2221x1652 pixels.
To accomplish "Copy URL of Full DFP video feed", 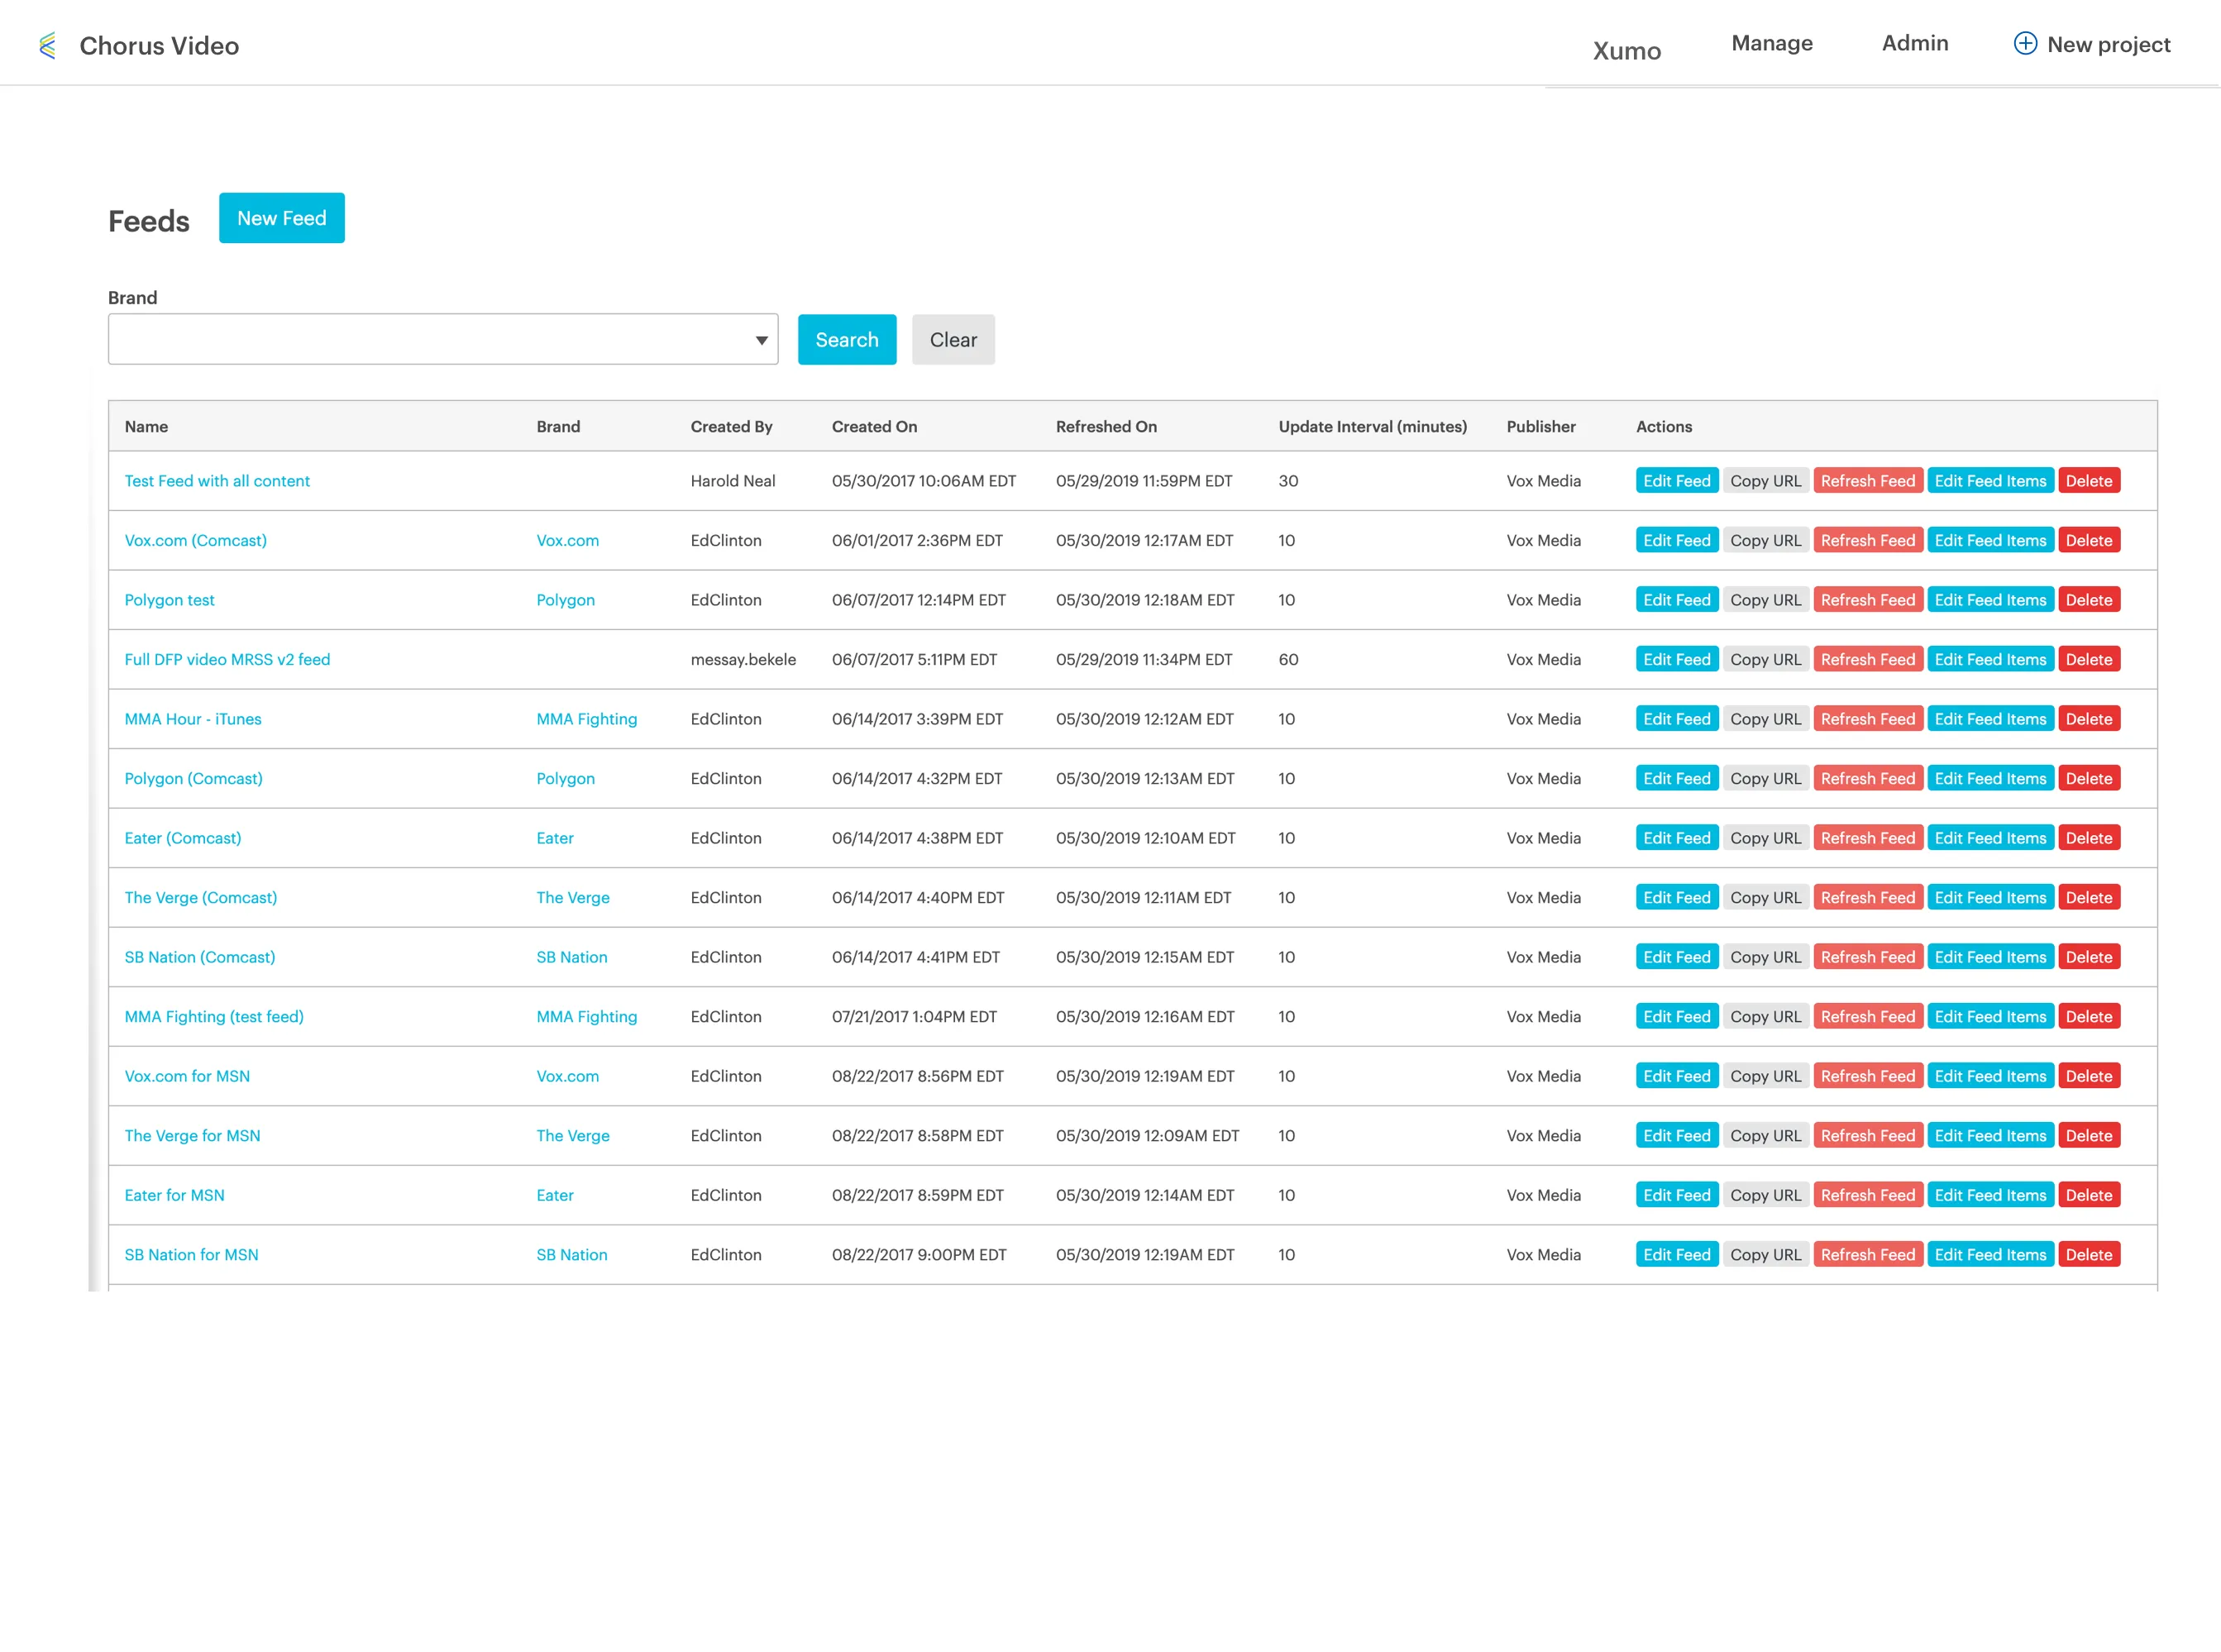I will point(1766,659).
